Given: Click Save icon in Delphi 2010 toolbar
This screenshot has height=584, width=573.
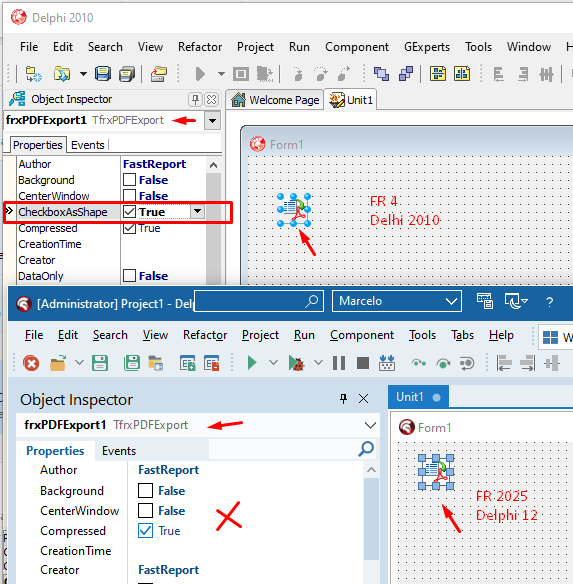Looking at the screenshot, I should pyautogui.click(x=102, y=74).
